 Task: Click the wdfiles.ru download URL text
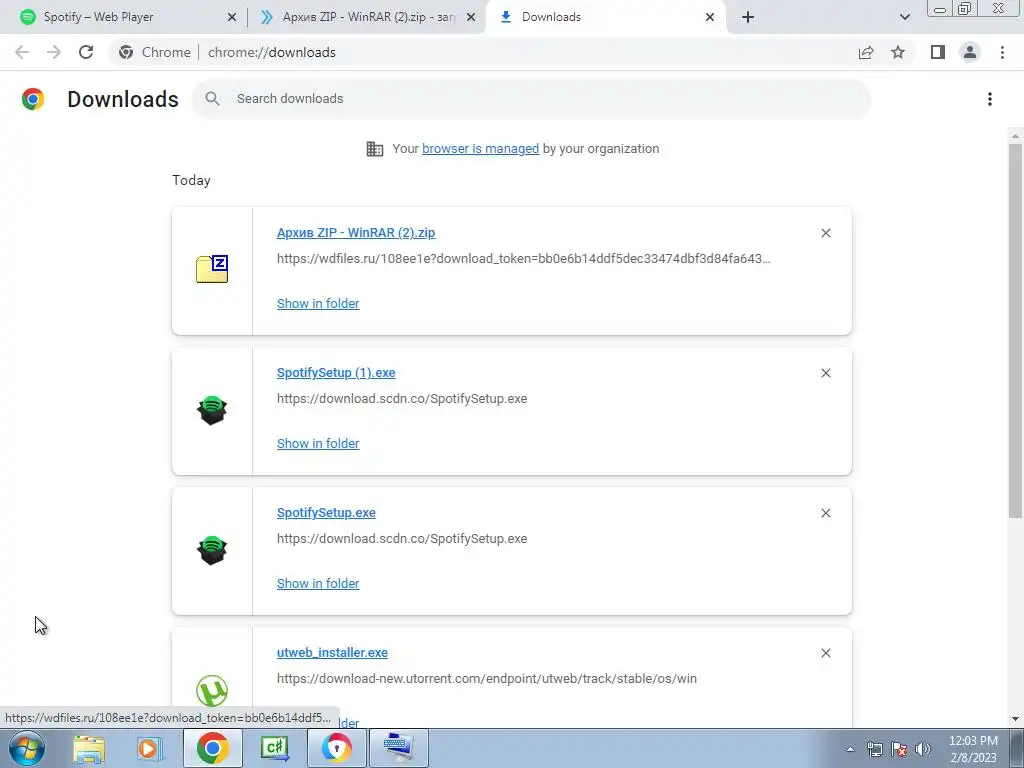click(x=523, y=259)
